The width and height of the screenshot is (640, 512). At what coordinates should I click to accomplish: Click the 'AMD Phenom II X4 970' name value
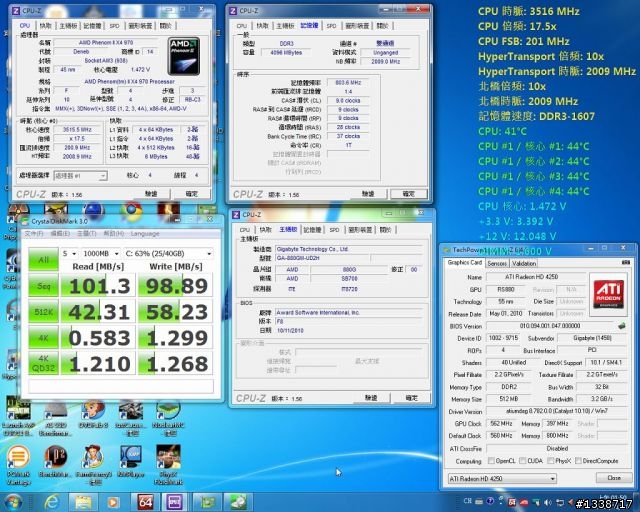coord(106,42)
